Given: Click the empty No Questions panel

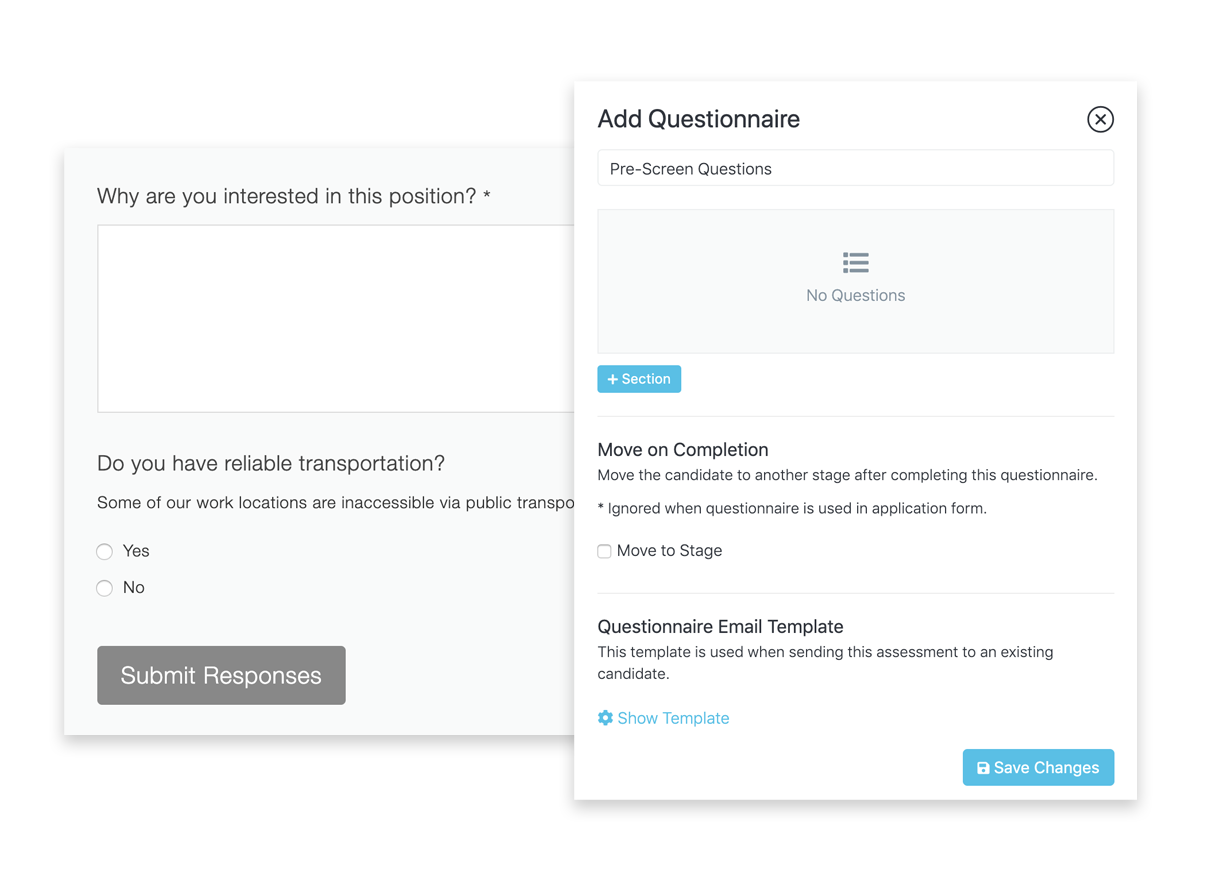Looking at the screenshot, I should [855, 281].
